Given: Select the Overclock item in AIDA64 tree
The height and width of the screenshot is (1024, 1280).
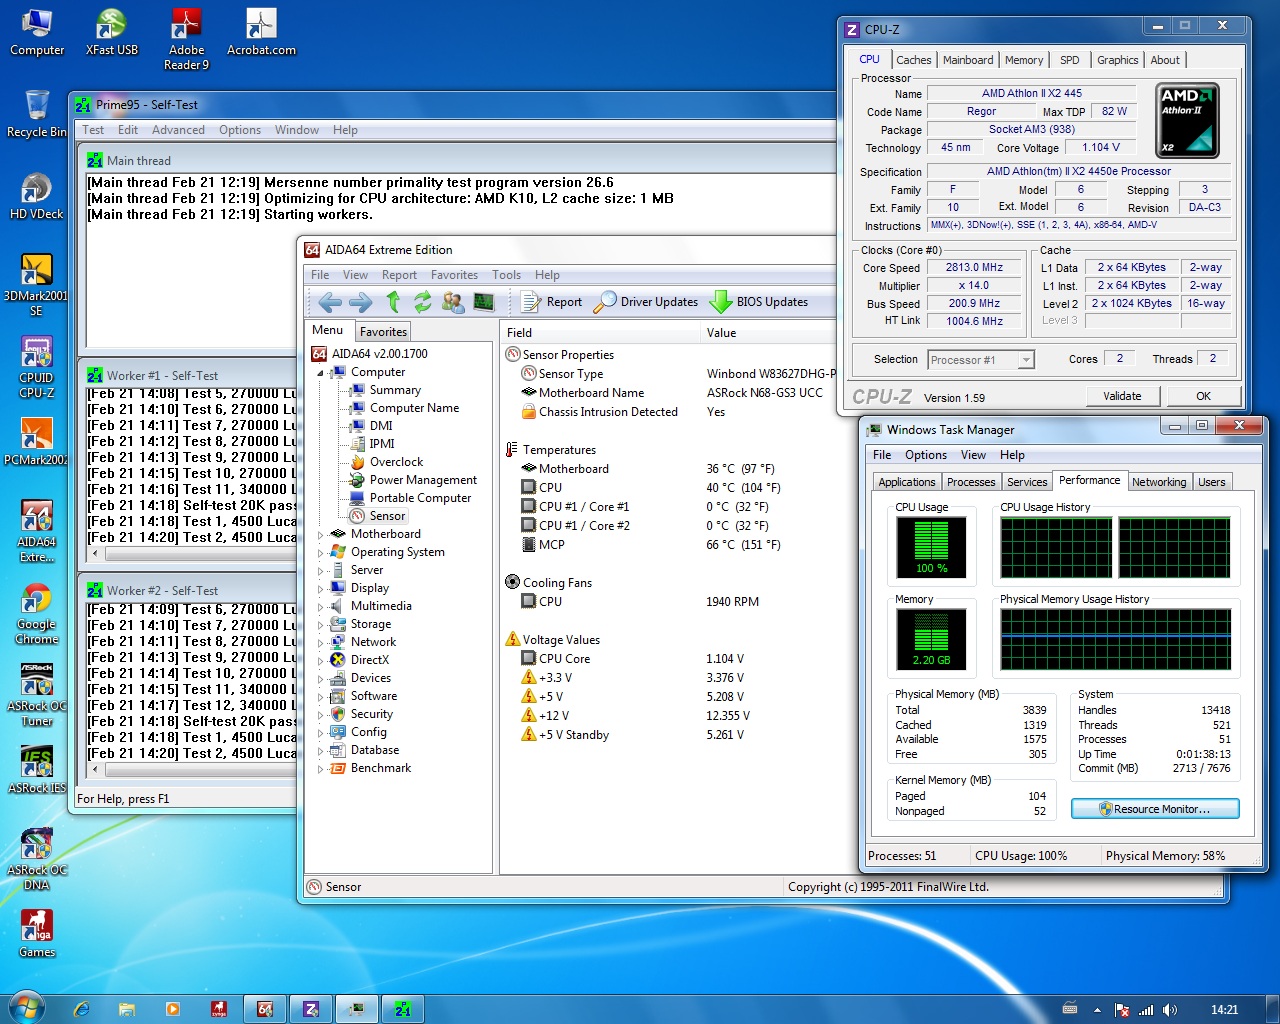Looking at the screenshot, I should click(386, 462).
